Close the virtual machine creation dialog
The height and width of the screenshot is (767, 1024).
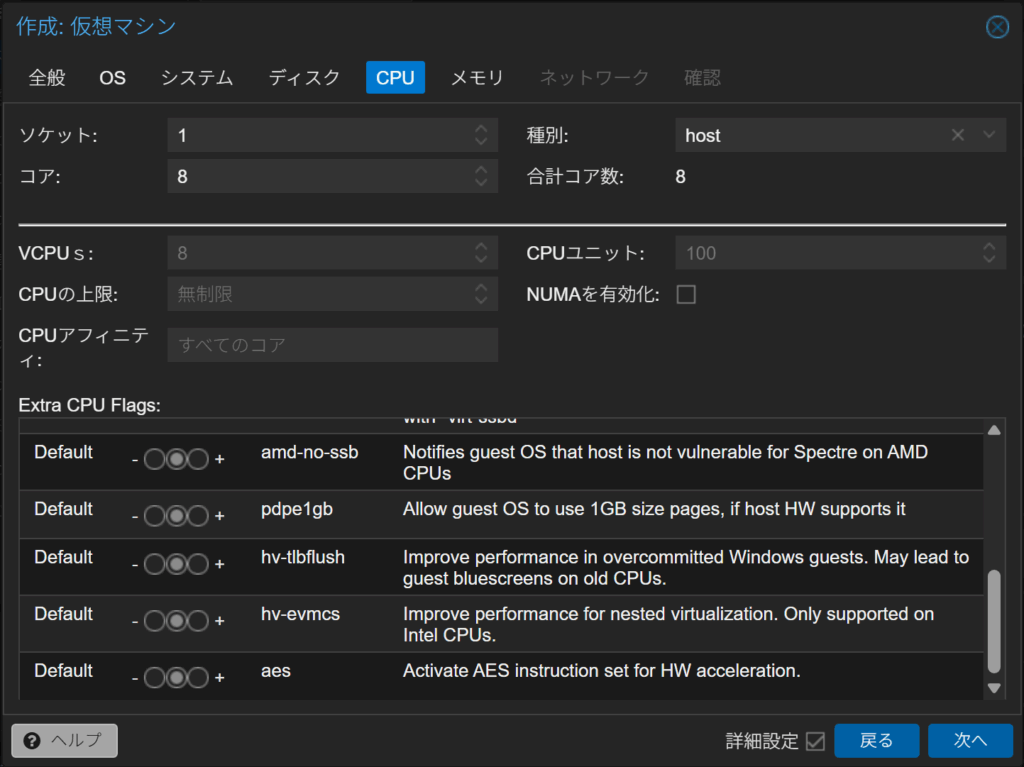997,27
